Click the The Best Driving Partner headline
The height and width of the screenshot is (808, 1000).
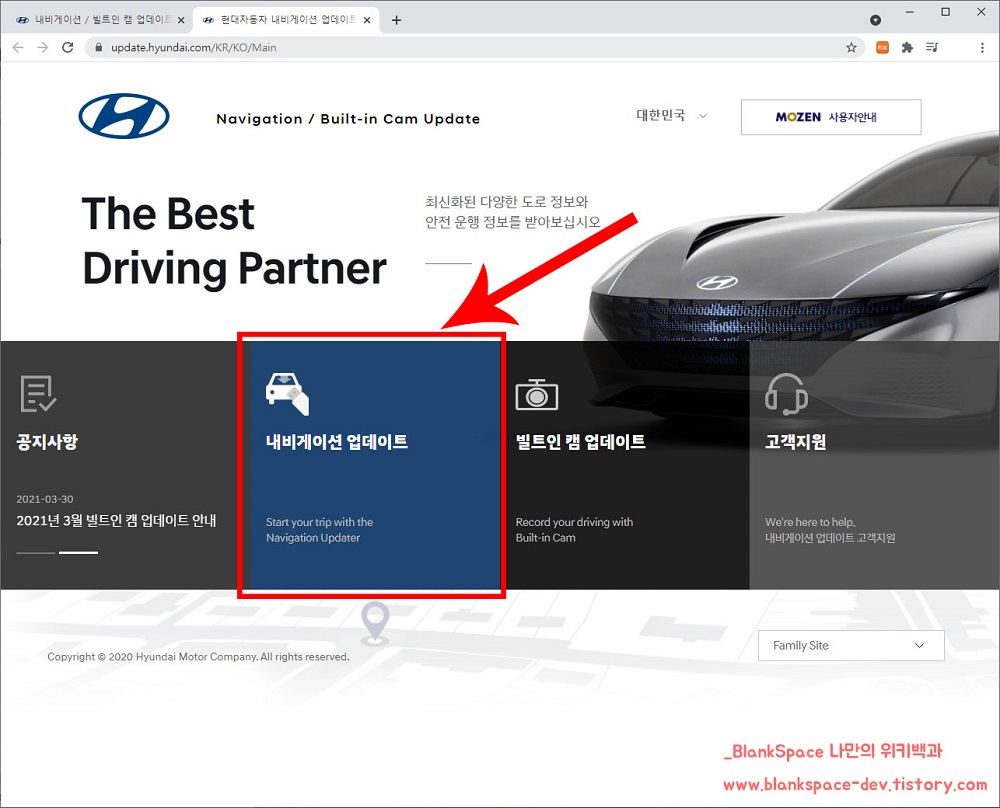coord(234,241)
